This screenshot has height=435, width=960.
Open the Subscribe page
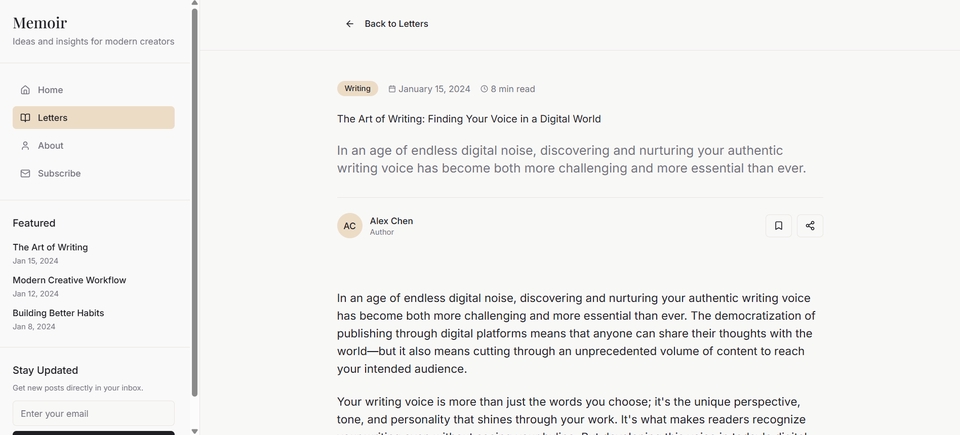pyautogui.click(x=59, y=174)
